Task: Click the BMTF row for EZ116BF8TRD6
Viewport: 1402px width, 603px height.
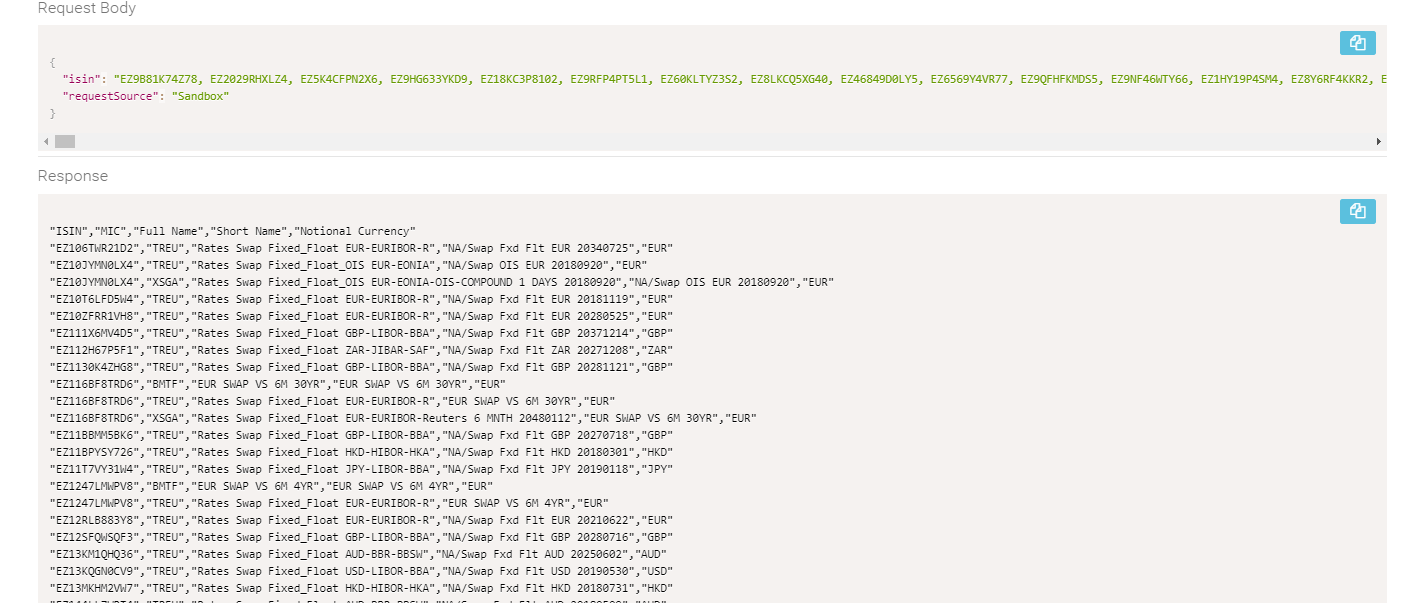Action: pyautogui.click(x=277, y=384)
